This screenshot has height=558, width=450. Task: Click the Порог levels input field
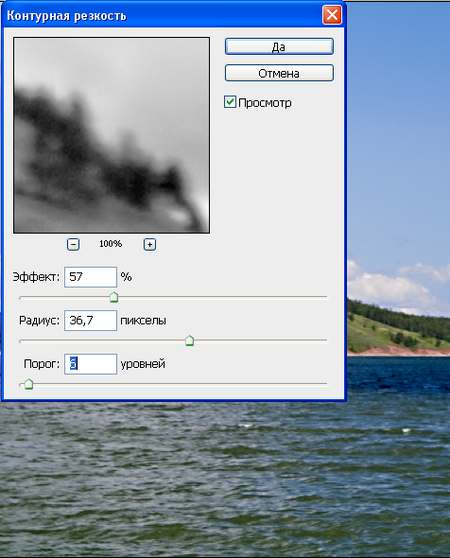click(x=90, y=364)
